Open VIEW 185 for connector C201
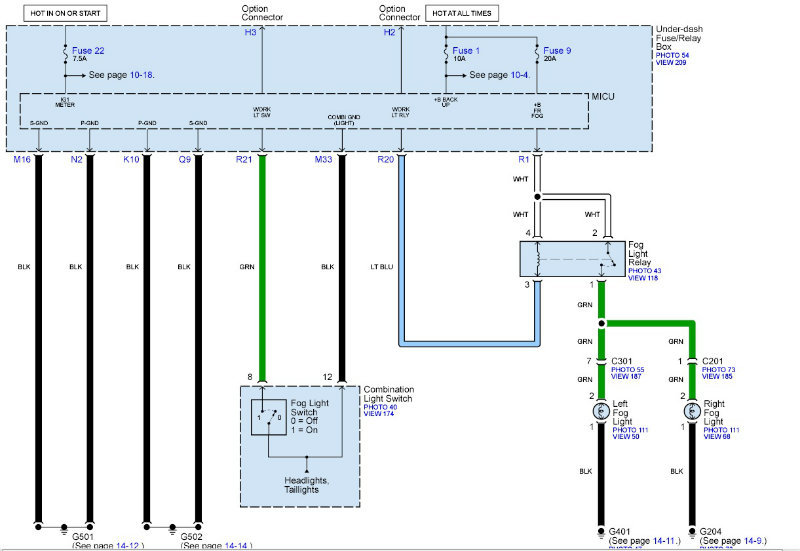The image size is (800, 551). (x=717, y=377)
